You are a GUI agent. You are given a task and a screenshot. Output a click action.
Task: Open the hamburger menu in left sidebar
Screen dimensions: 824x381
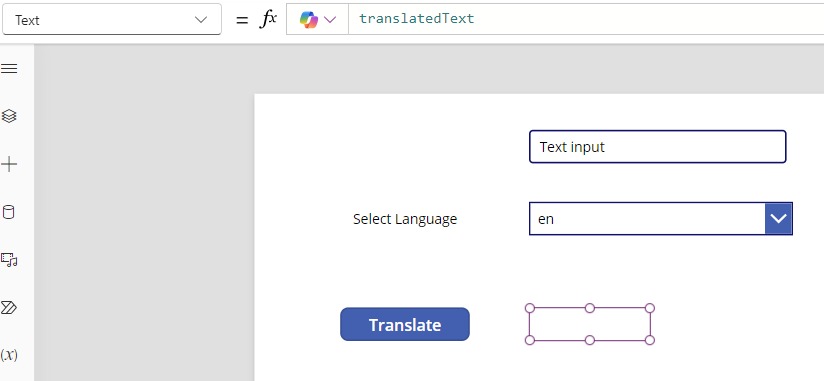click(9, 68)
